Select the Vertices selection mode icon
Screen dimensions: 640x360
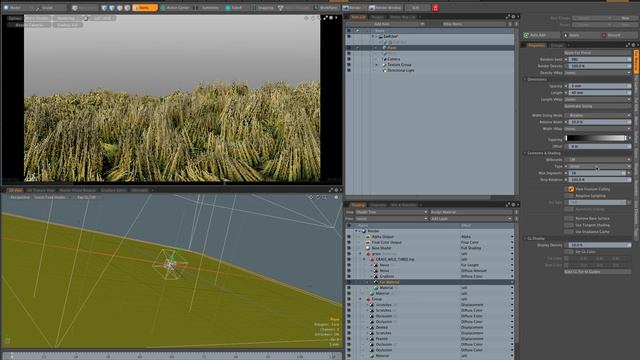pos(104,8)
